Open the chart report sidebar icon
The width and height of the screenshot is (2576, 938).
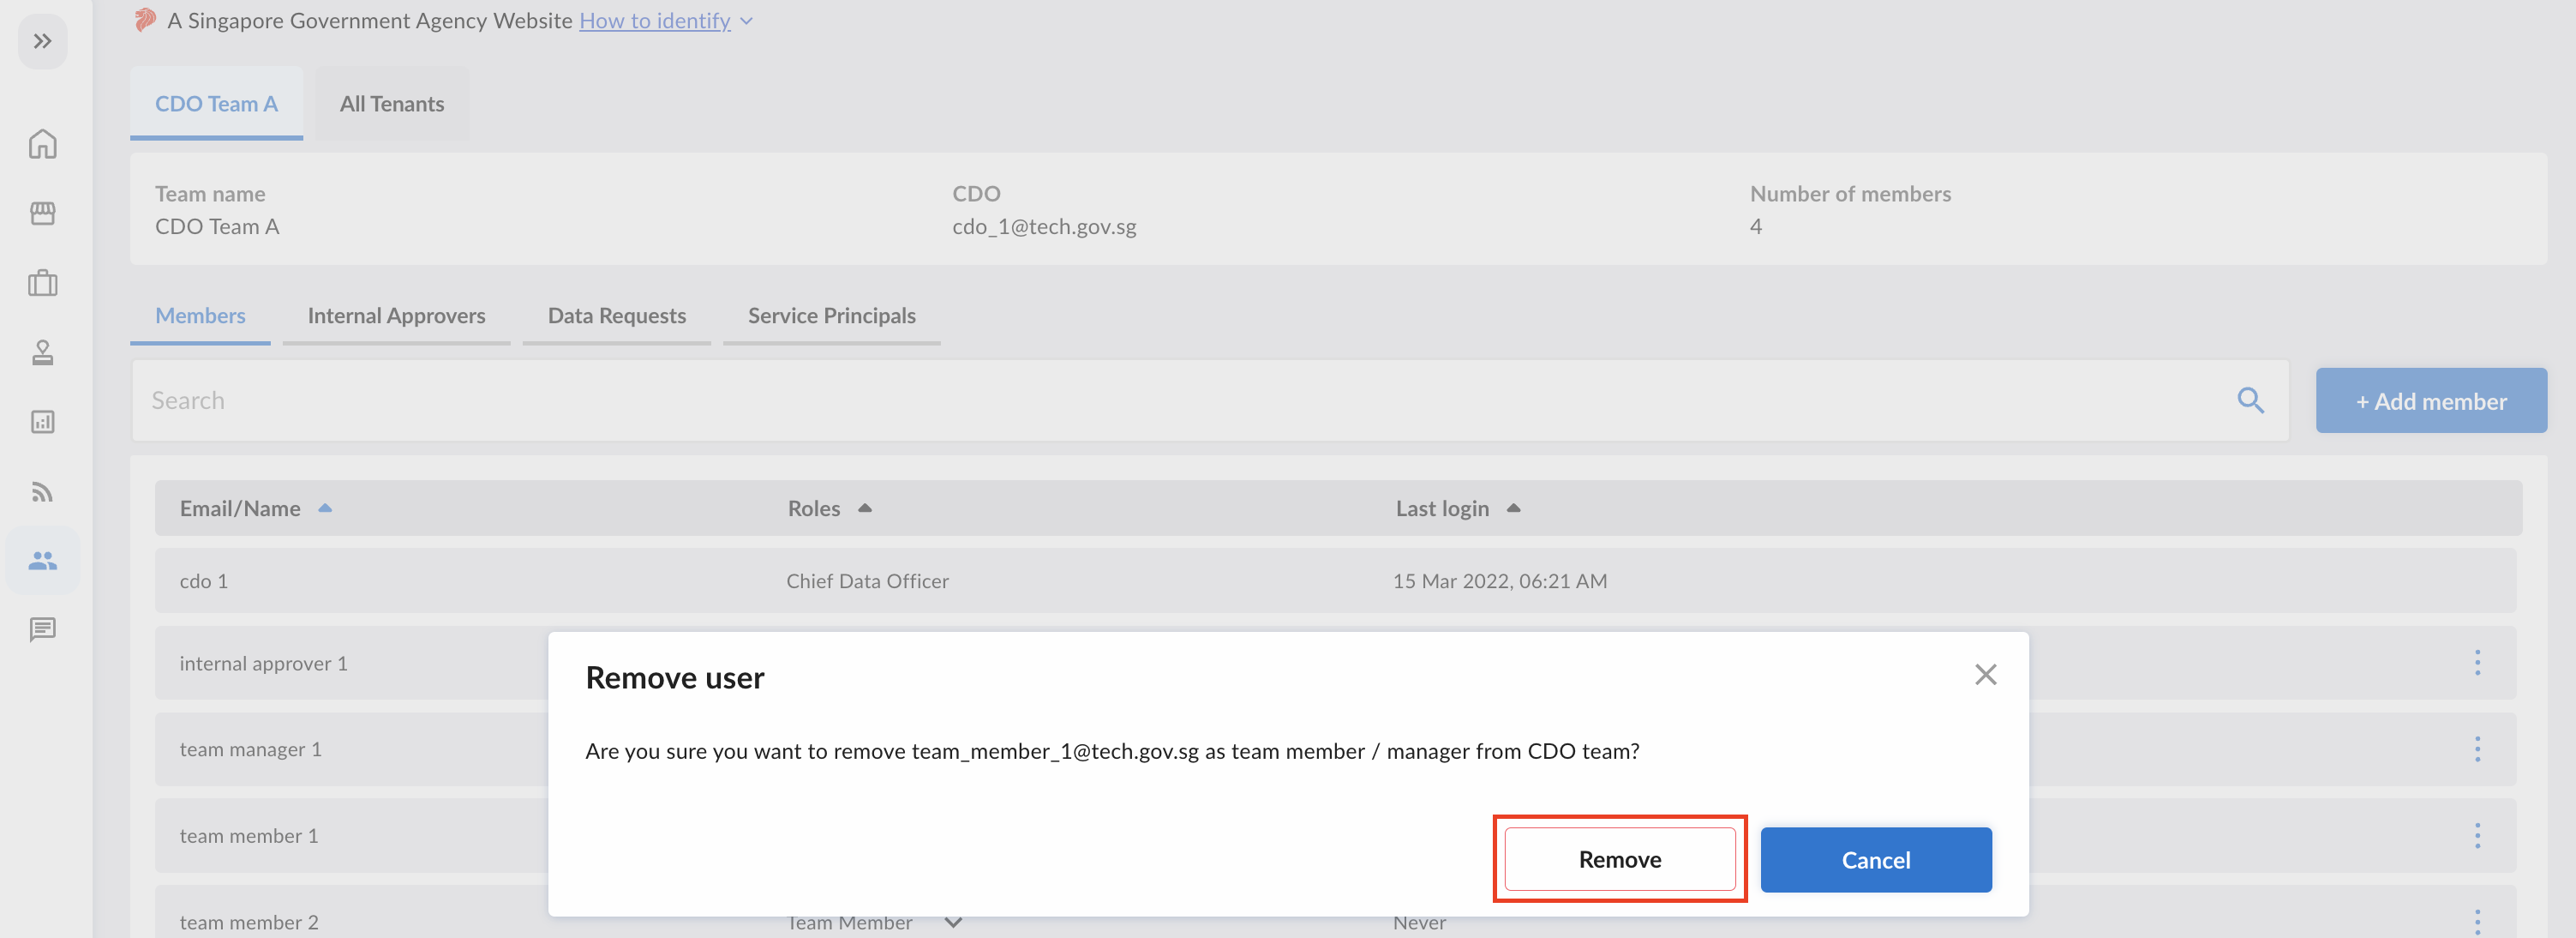42,422
